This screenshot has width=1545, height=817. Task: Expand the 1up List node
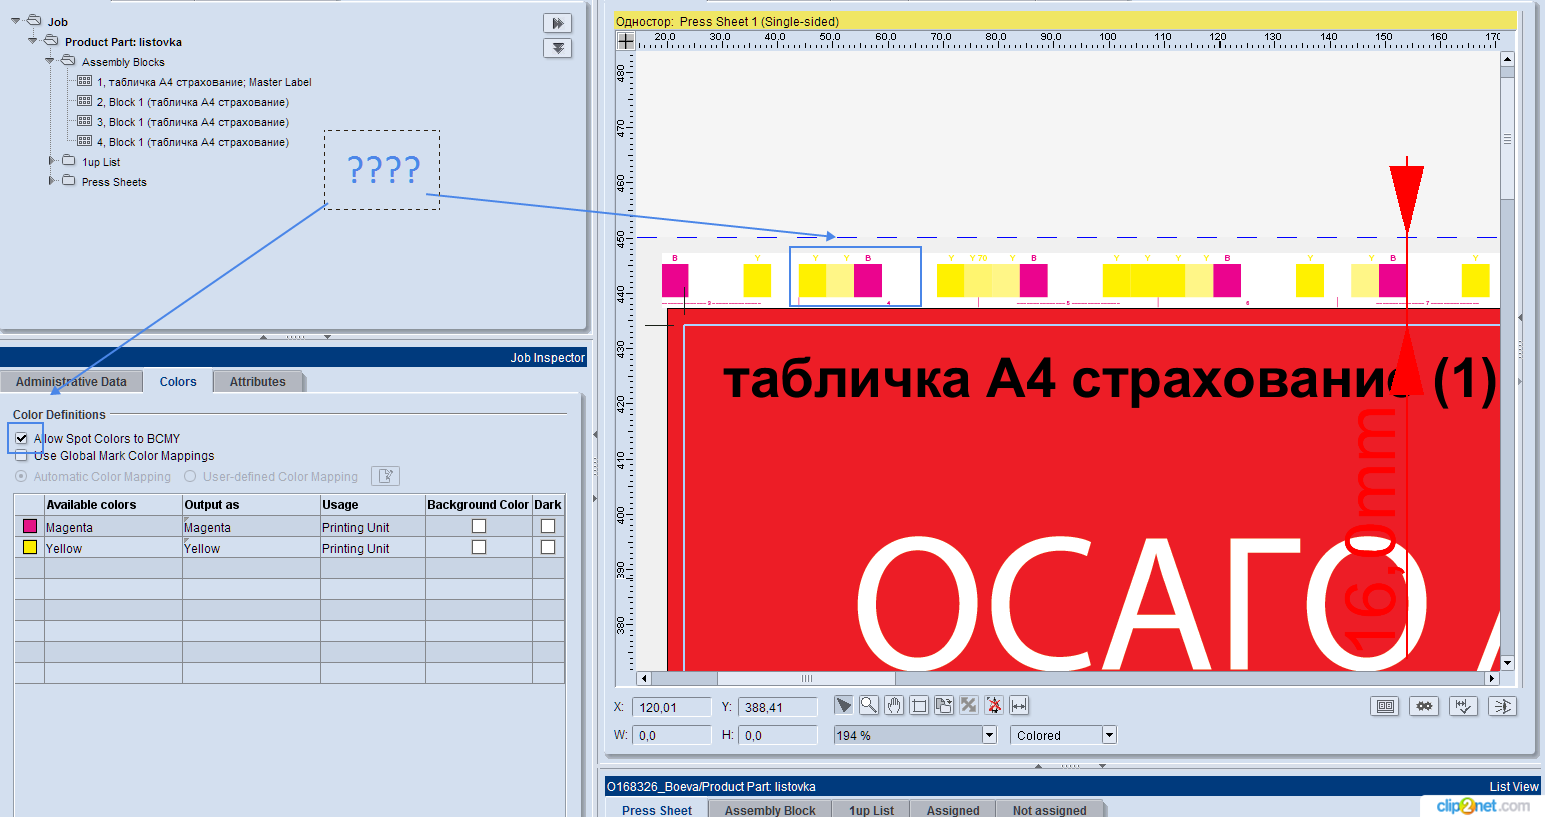pyautogui.click(x=51, y=161)
